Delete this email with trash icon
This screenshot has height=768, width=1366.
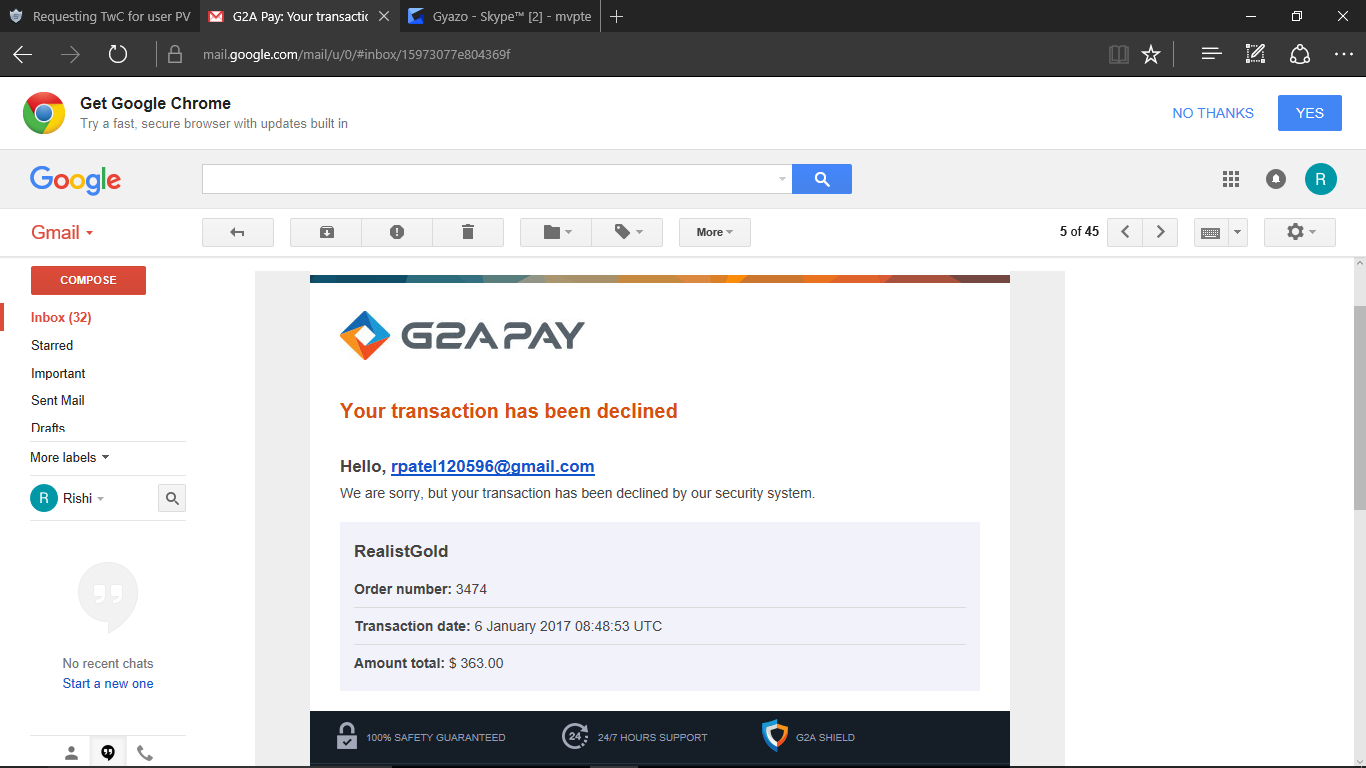pyautogui.click(x=468, y=232)
